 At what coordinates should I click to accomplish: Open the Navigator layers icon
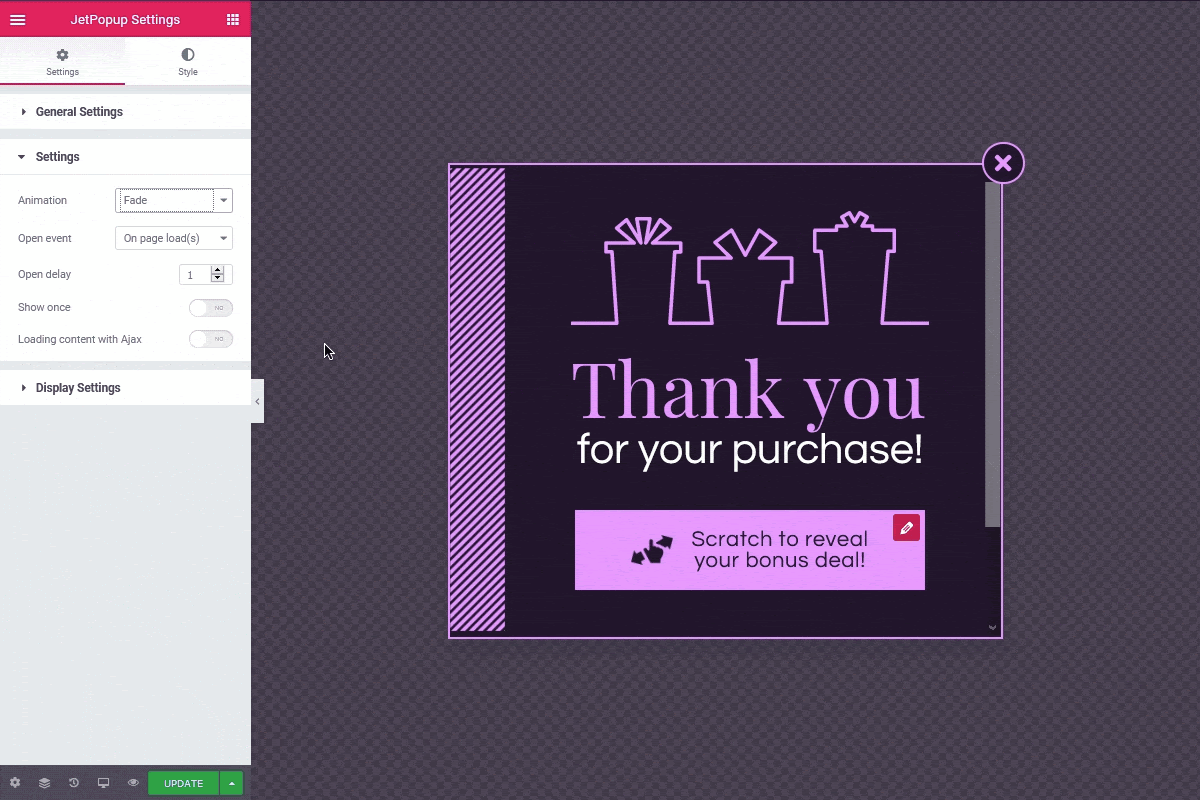44,783
